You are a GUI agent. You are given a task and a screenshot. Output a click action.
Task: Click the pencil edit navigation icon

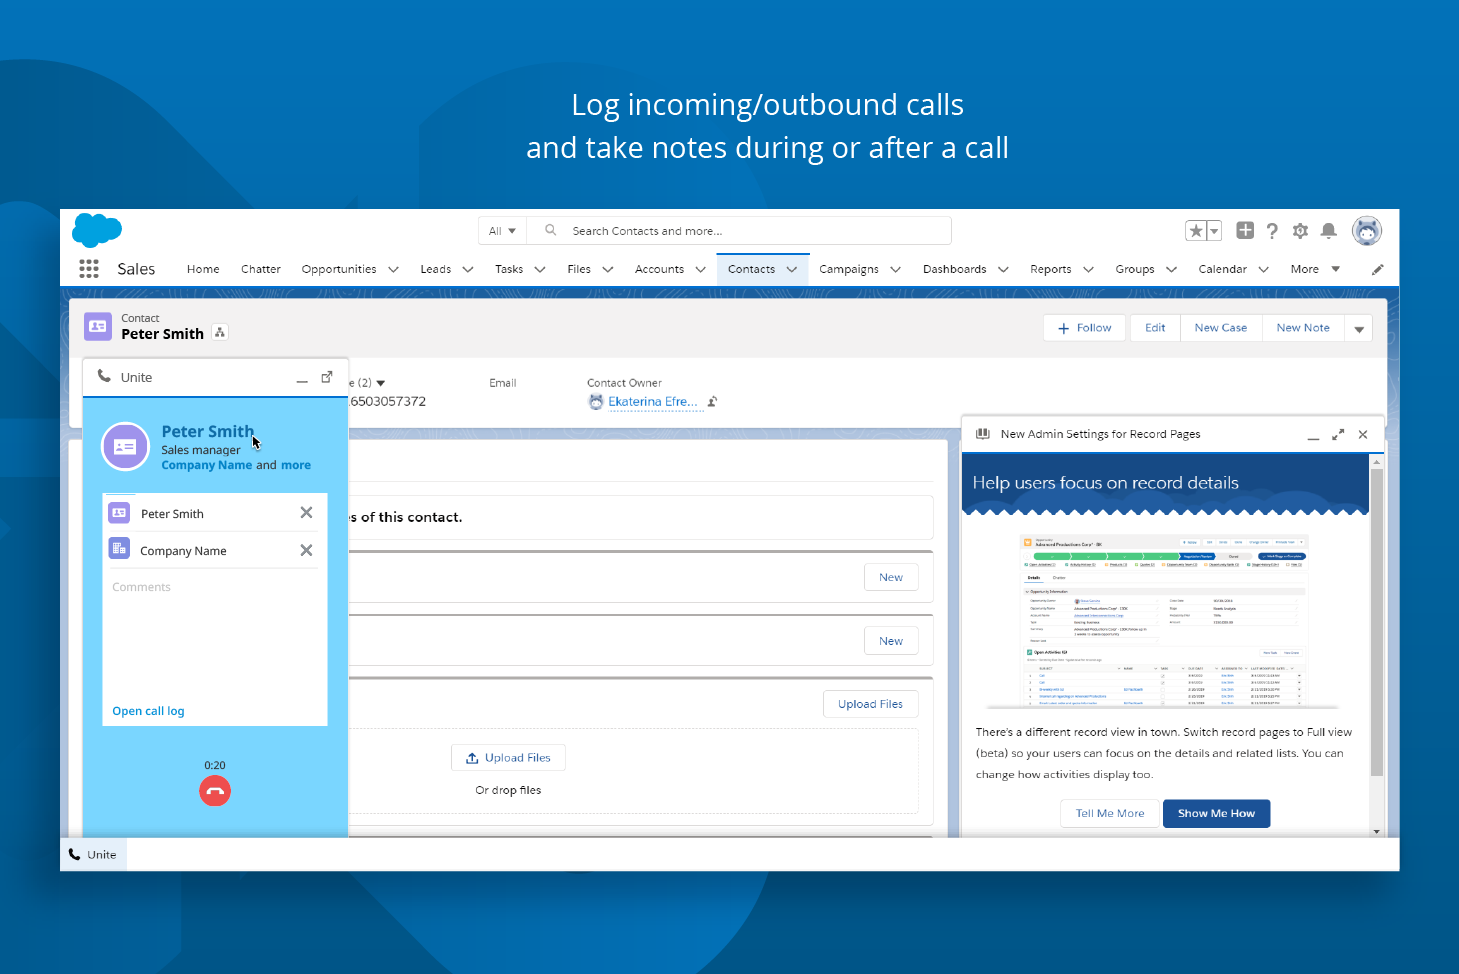pos(1378,269)
